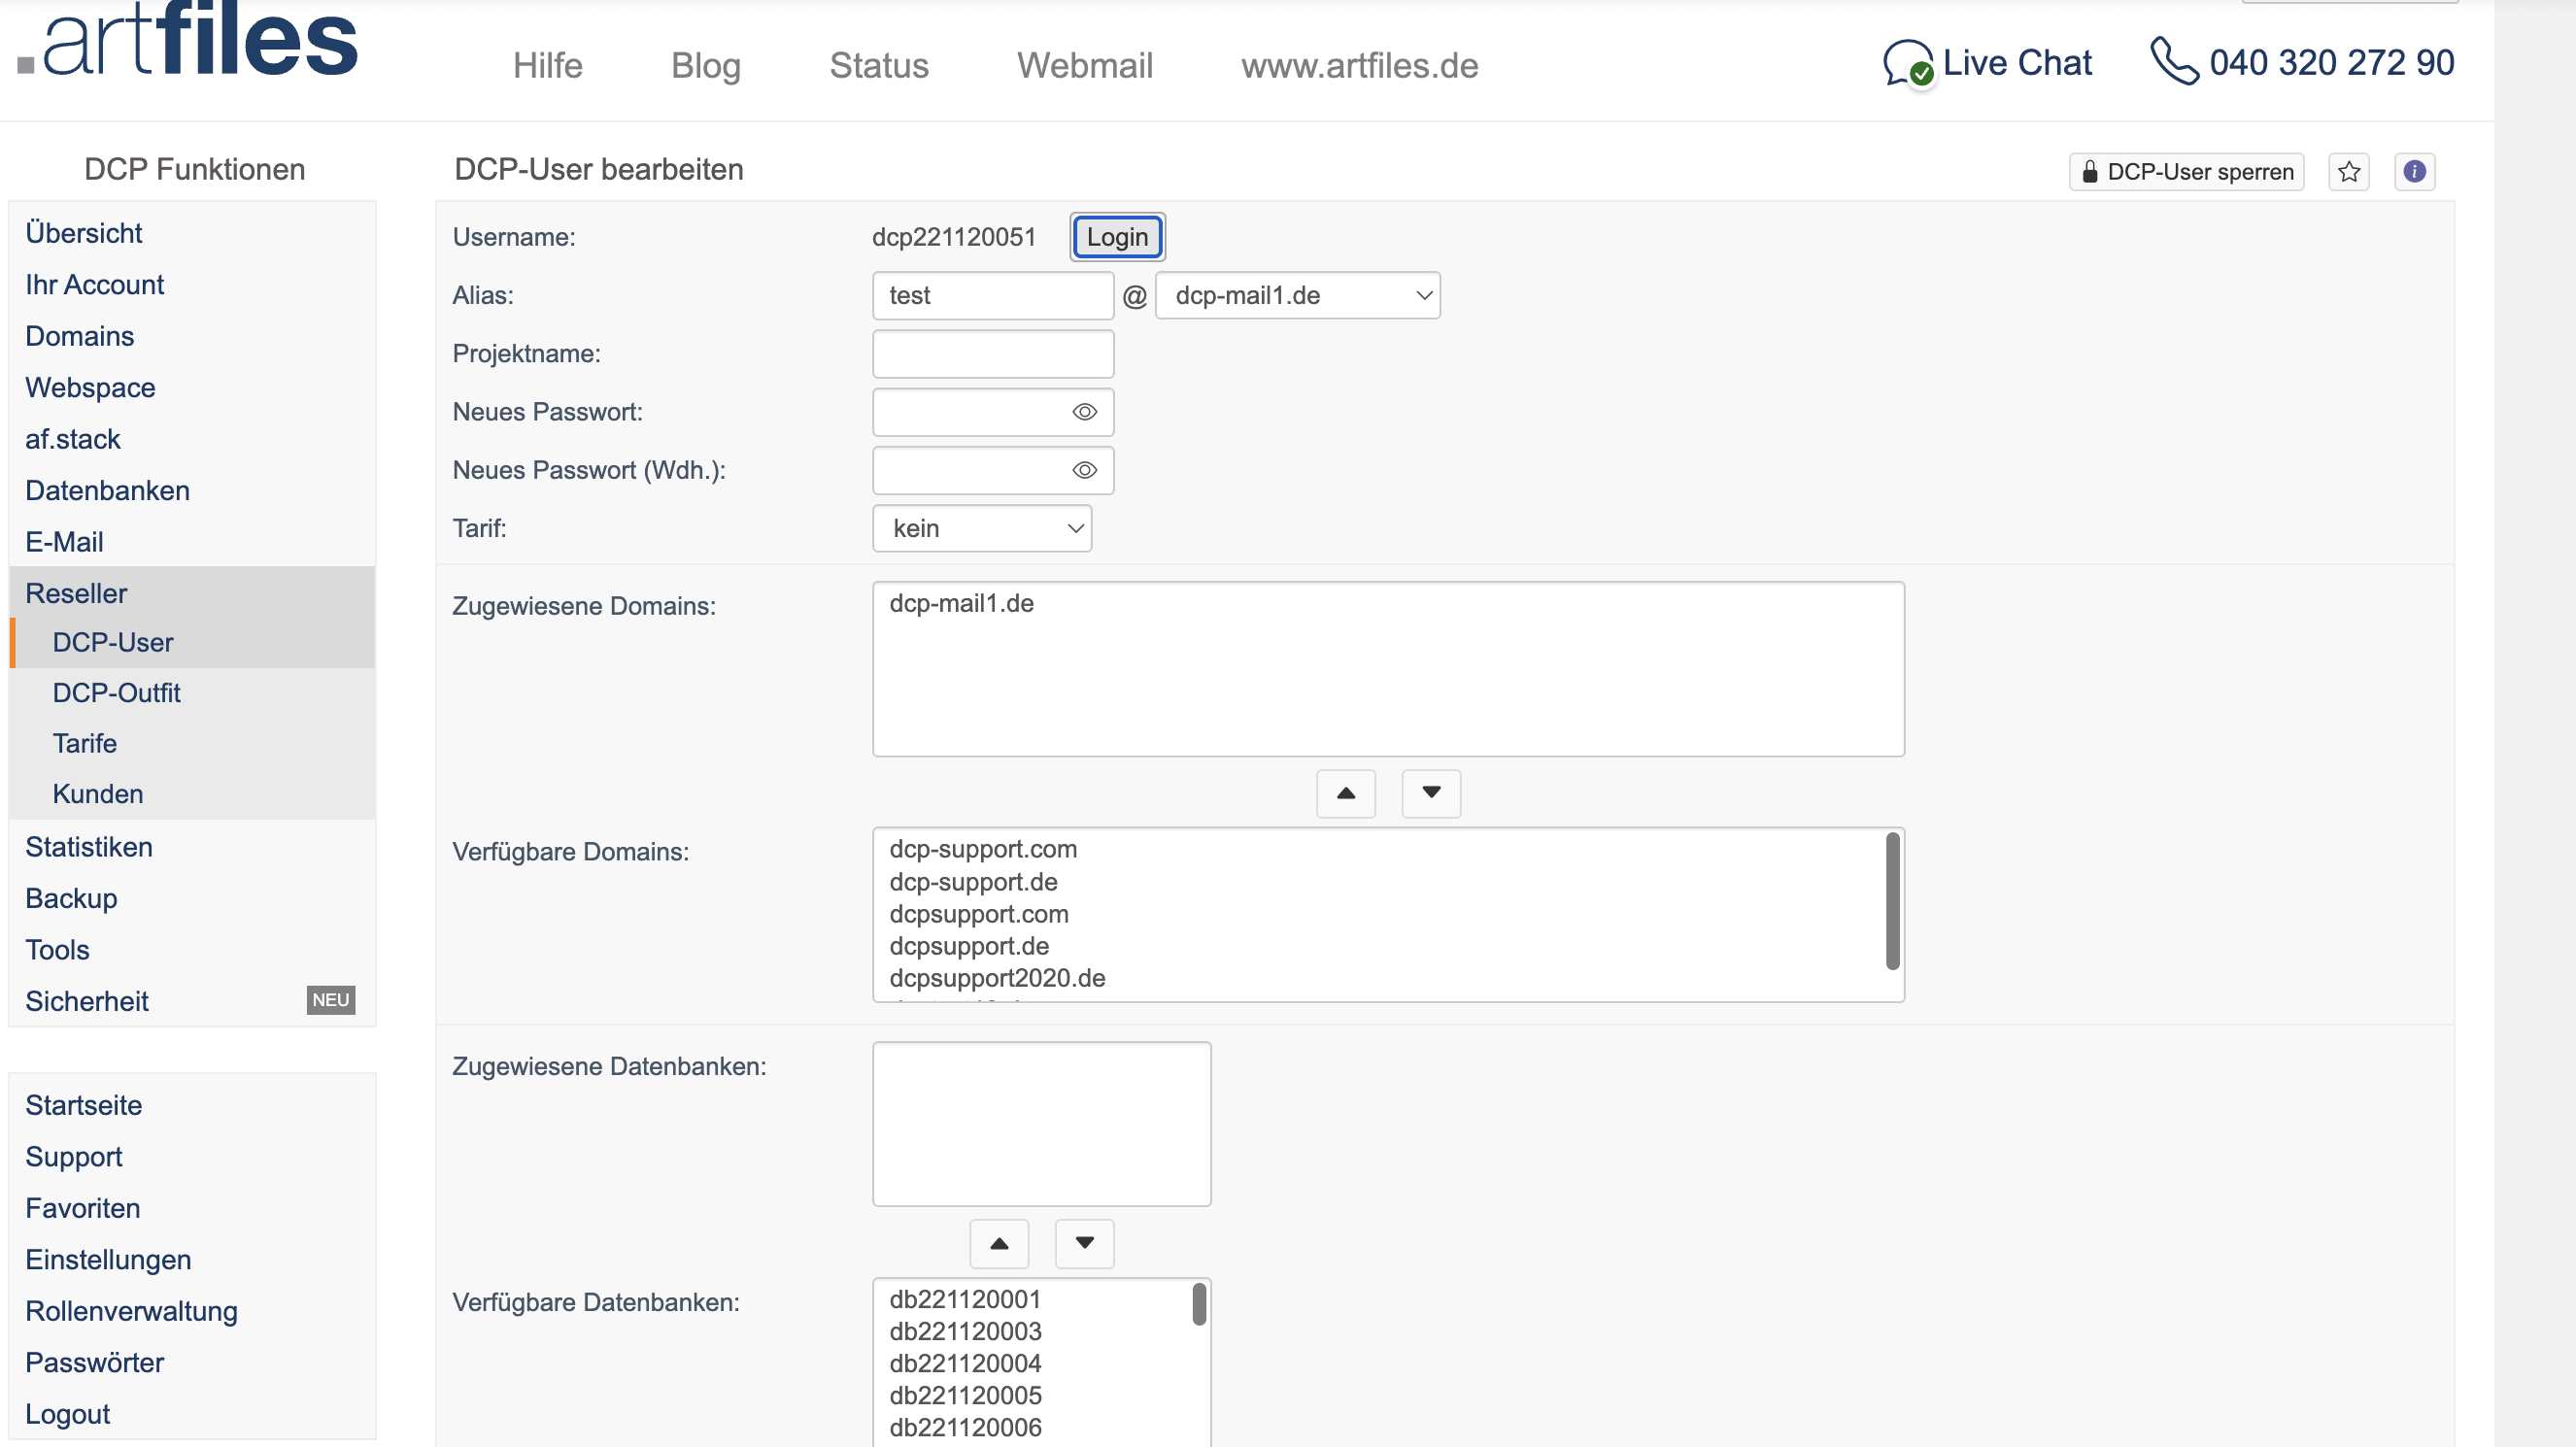The image size is (2576, 1447).
Task: Show the Neues Passwort with the eye icon
Action: 1084,412
